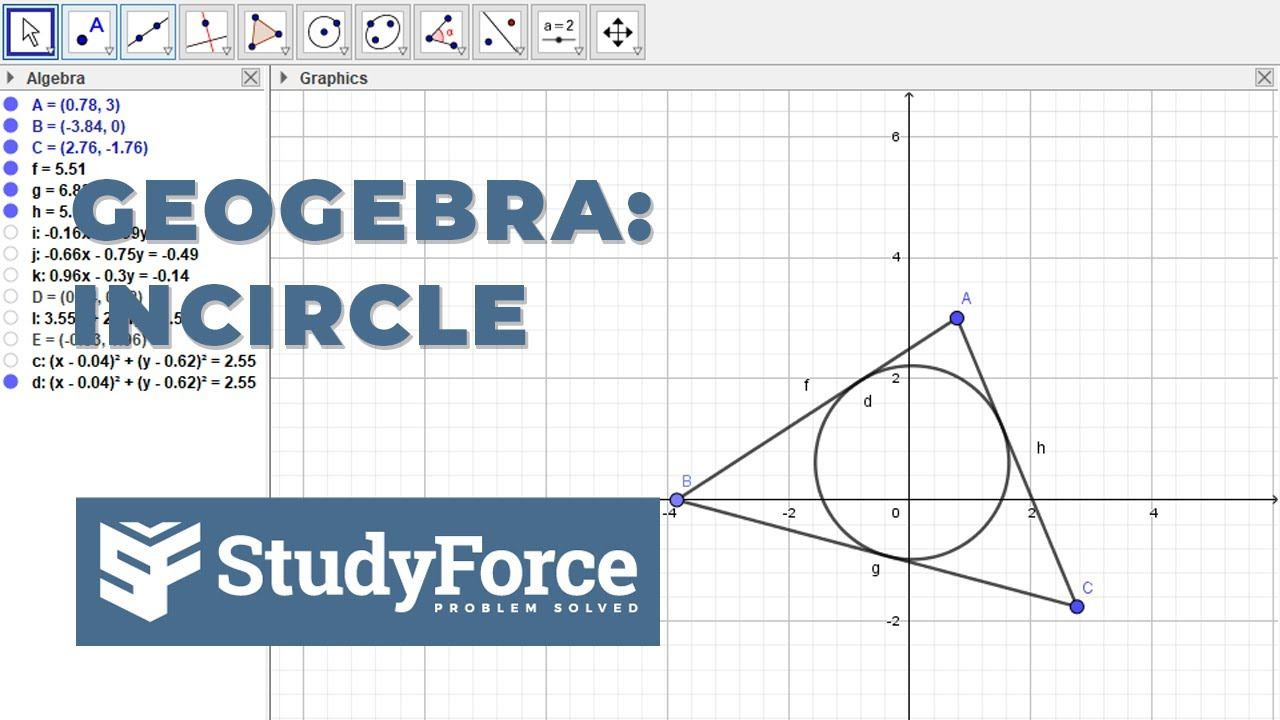Toggle visibility of point C
1280x720 pixels.
click(x=11, y=147)
